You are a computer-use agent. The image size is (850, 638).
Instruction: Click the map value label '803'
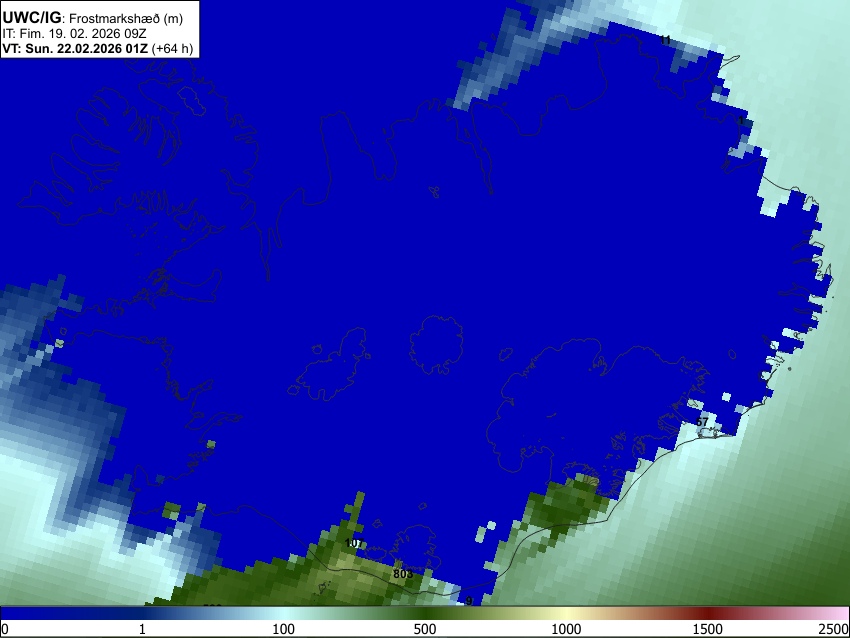403,573
